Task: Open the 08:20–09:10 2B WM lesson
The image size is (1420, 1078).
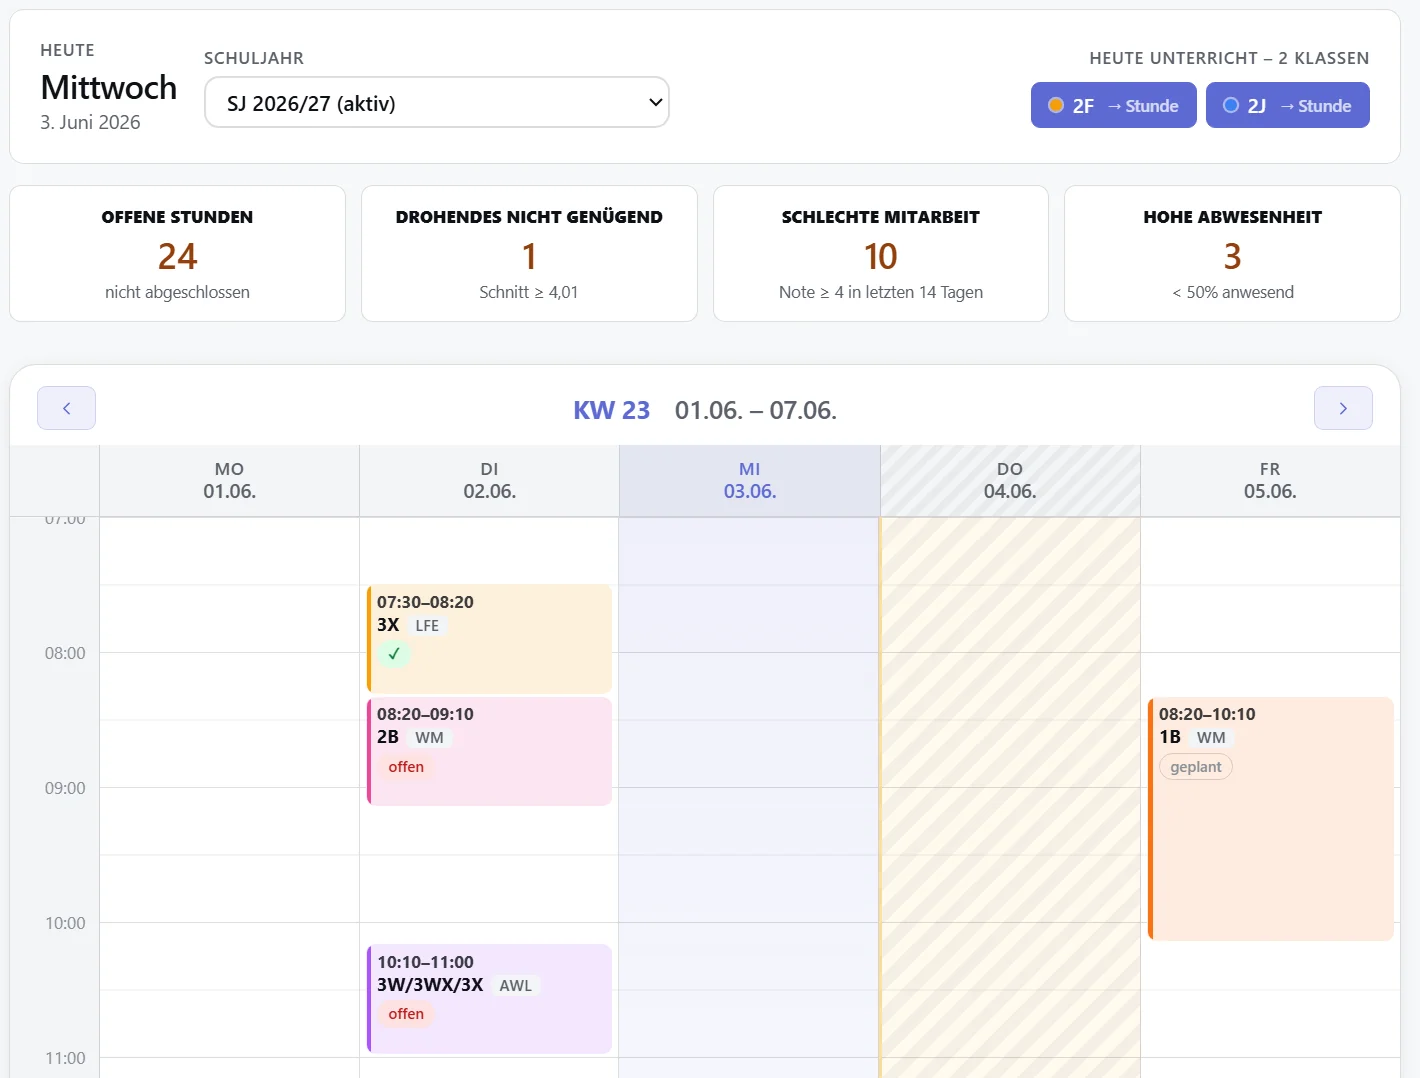Action: pyautogui.click(x=490, y=751)
